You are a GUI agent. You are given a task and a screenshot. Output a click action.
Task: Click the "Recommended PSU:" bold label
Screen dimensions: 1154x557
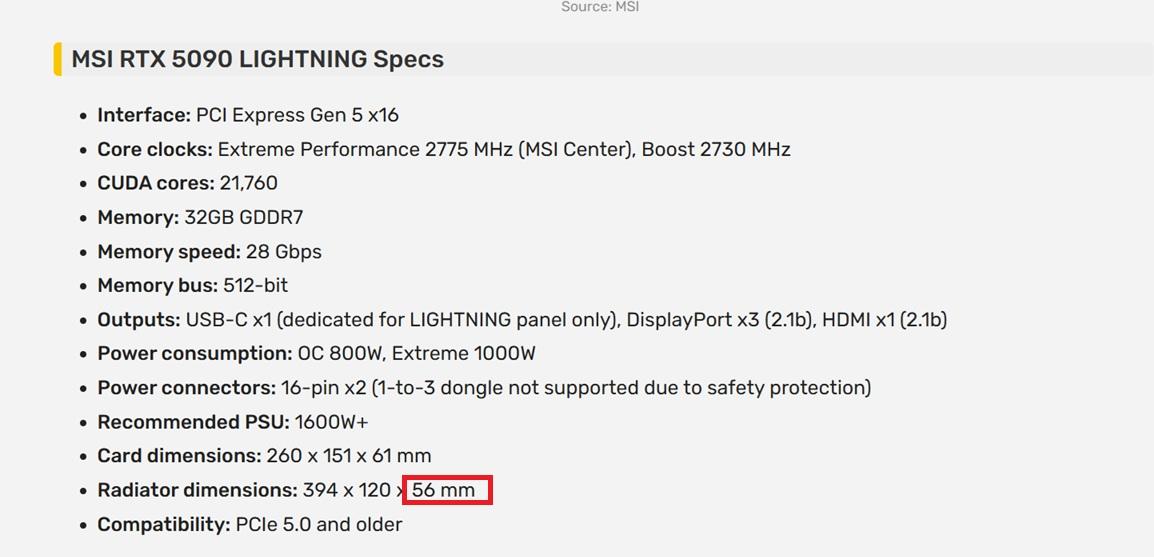(192, 422)
